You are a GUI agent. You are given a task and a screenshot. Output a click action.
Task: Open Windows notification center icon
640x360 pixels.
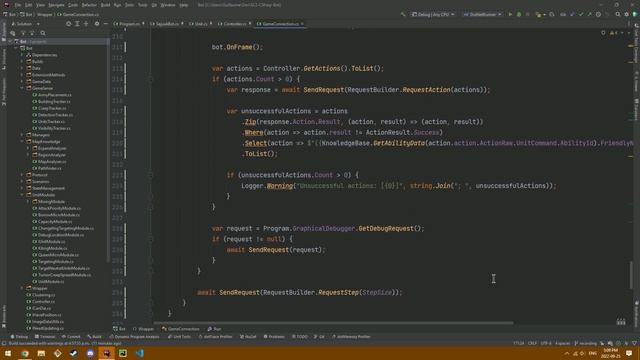pos(629,353)
